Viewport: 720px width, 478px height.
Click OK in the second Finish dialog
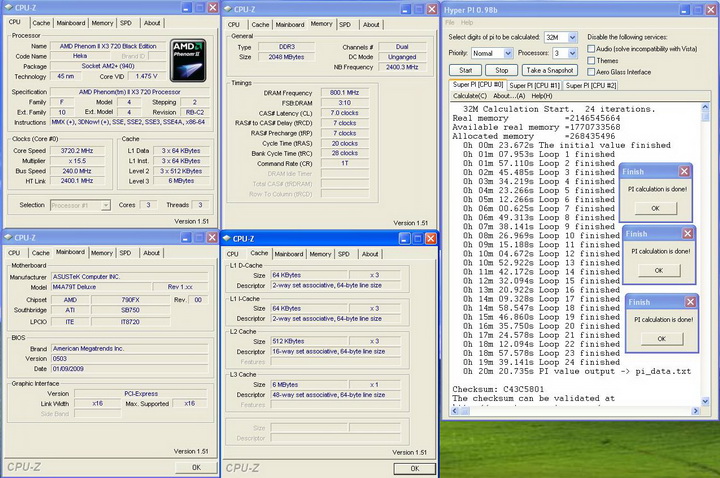point(658,270)
